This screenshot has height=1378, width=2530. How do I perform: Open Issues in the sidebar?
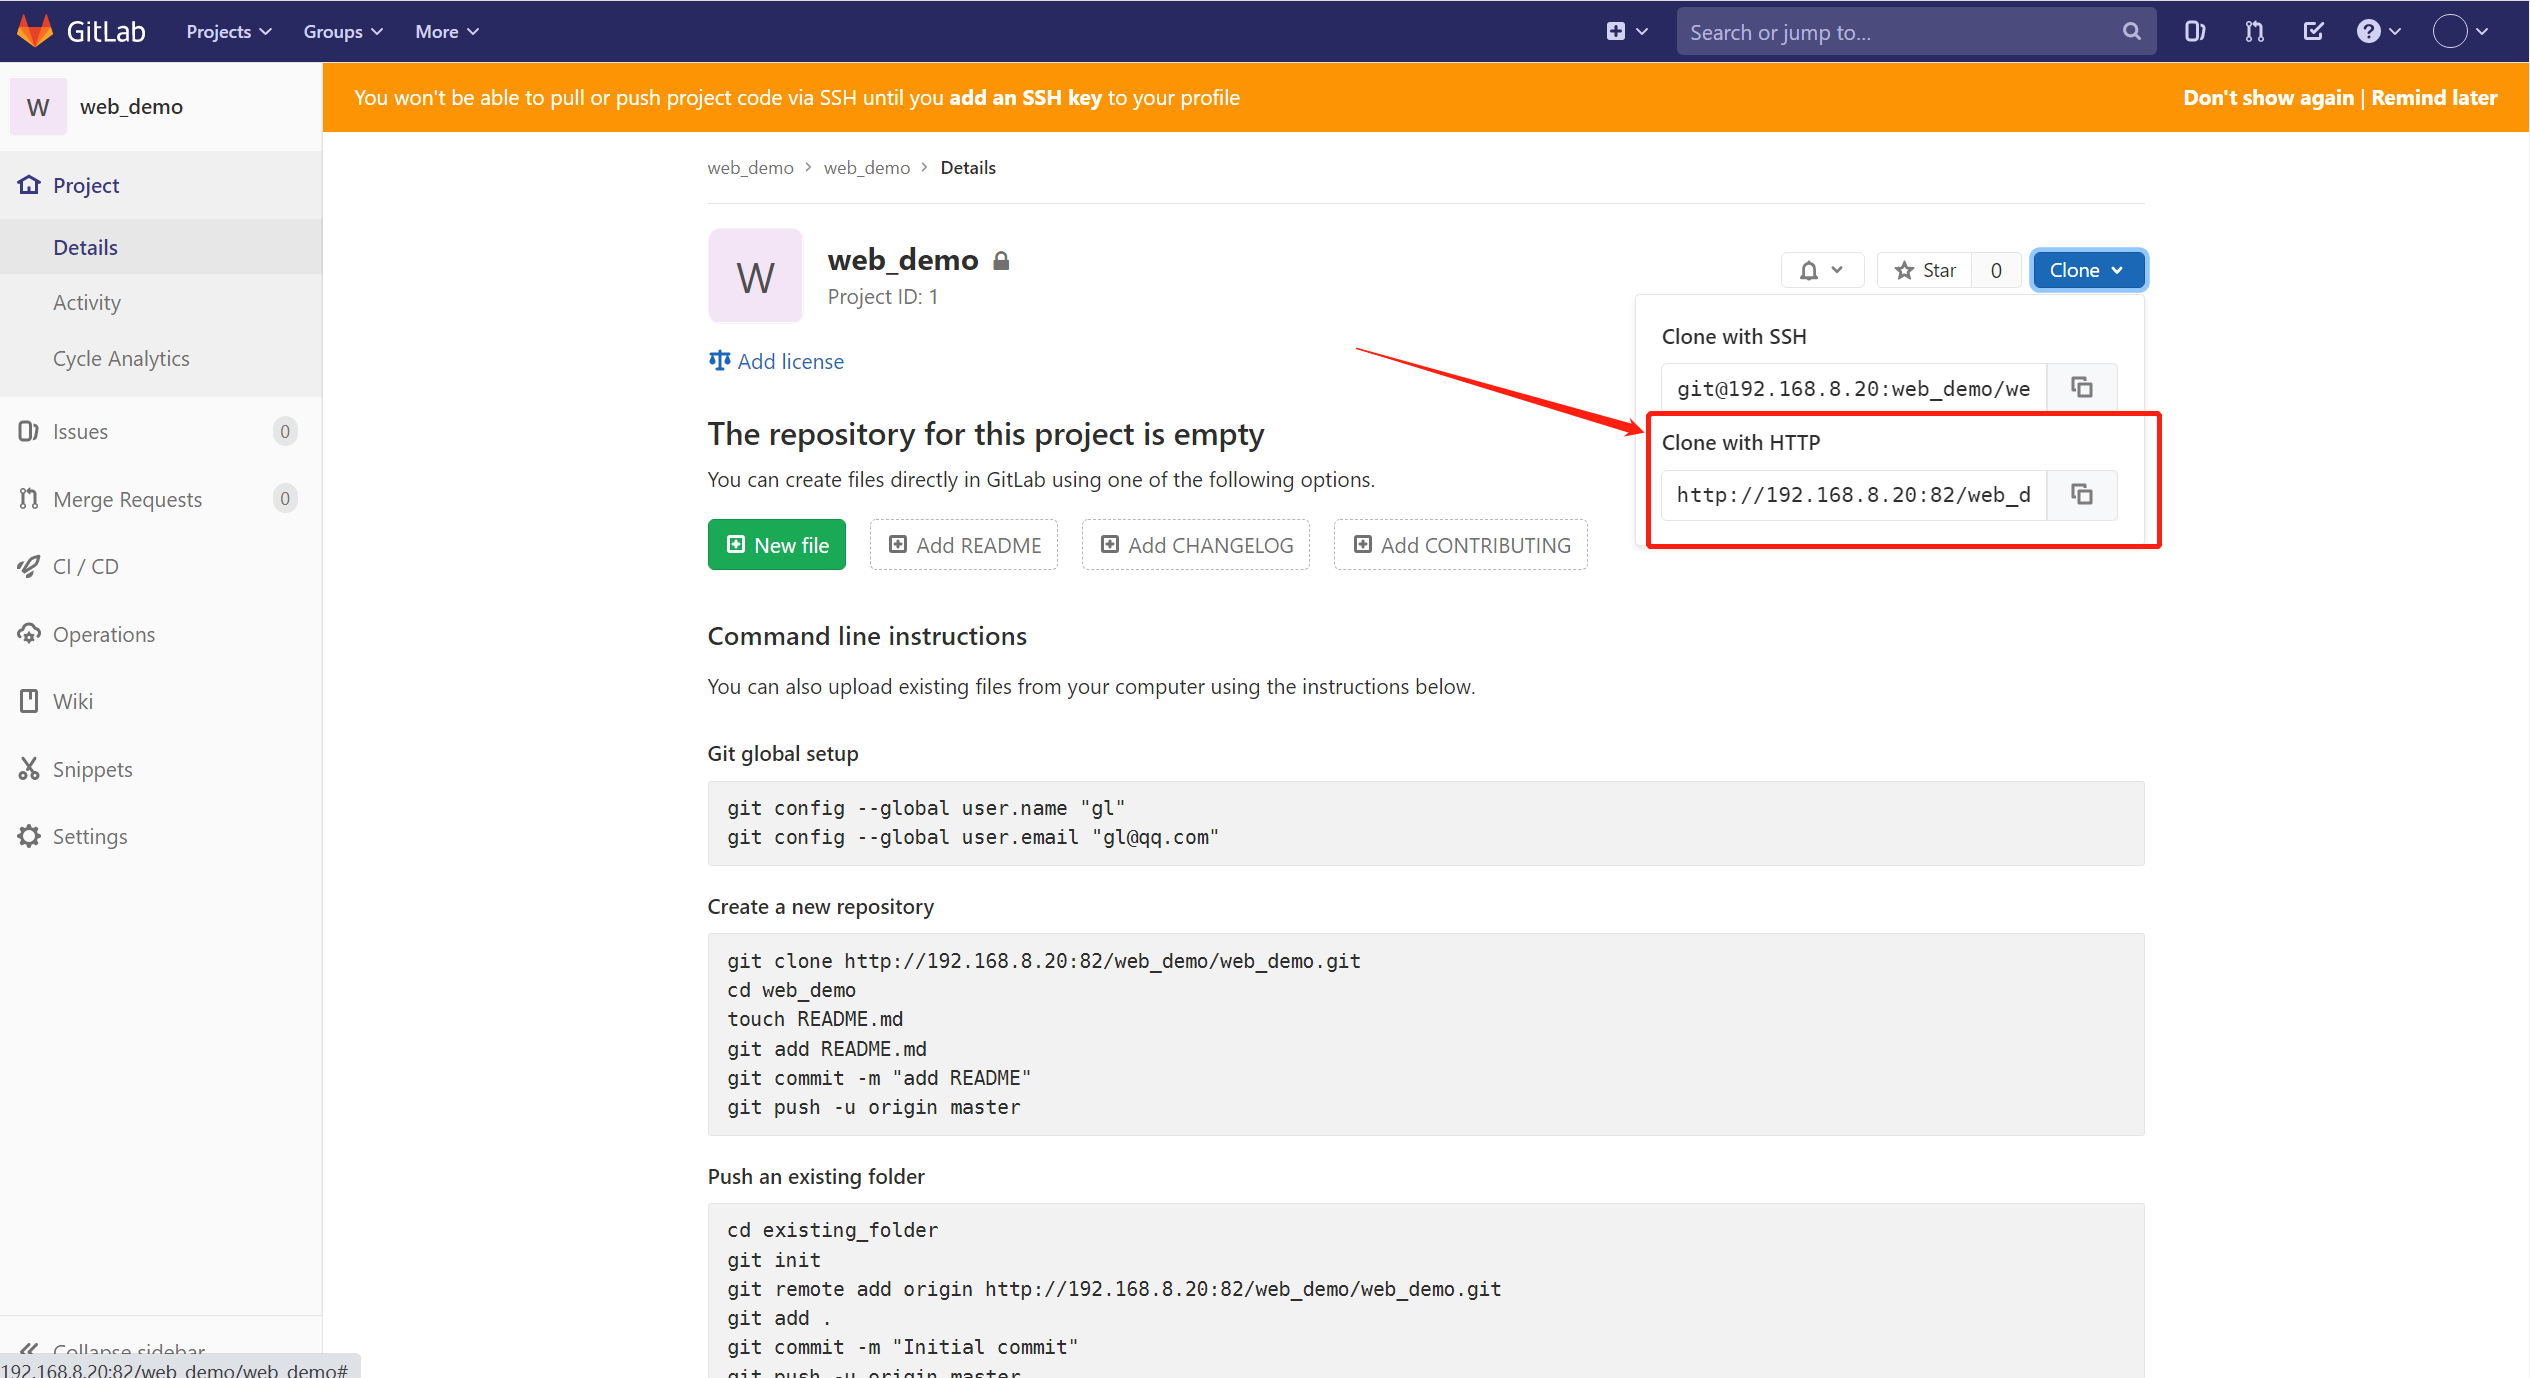pyautogui.click(x=161, y=431)
